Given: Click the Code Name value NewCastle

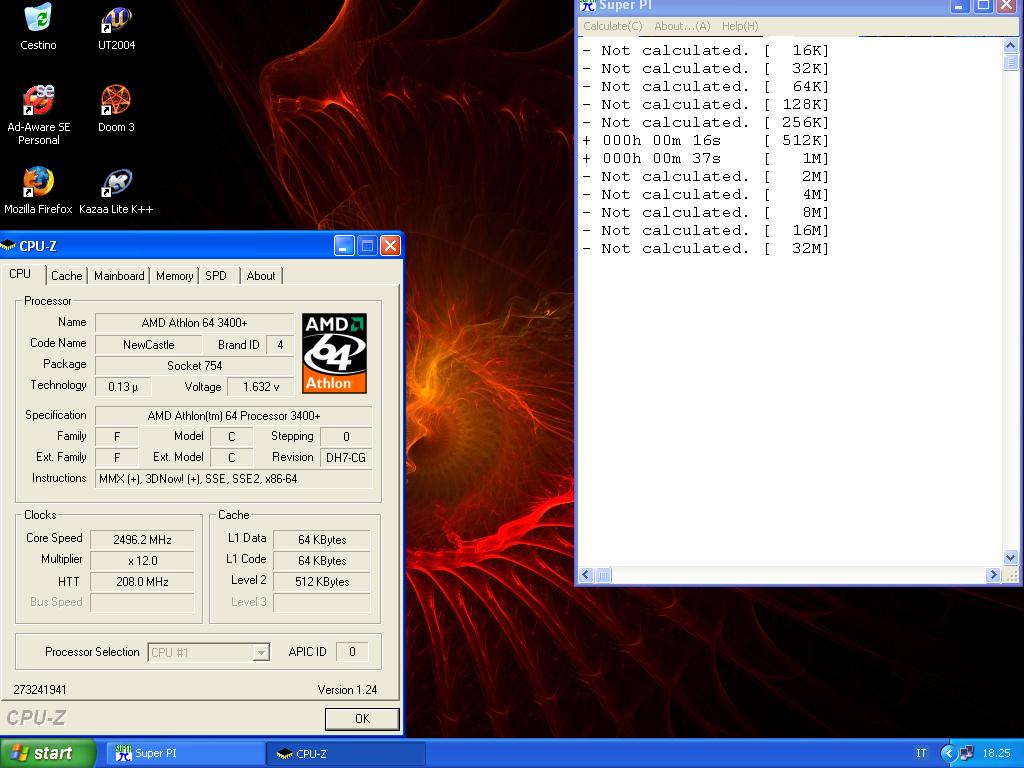Looking at the screenshot, I should click(148, 345).
